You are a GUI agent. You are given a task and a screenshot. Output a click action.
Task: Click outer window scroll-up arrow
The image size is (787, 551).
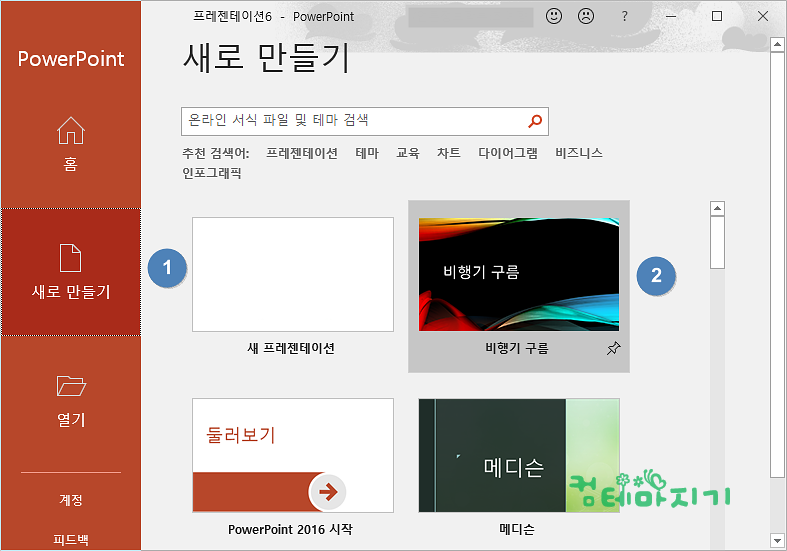[777, 45]
